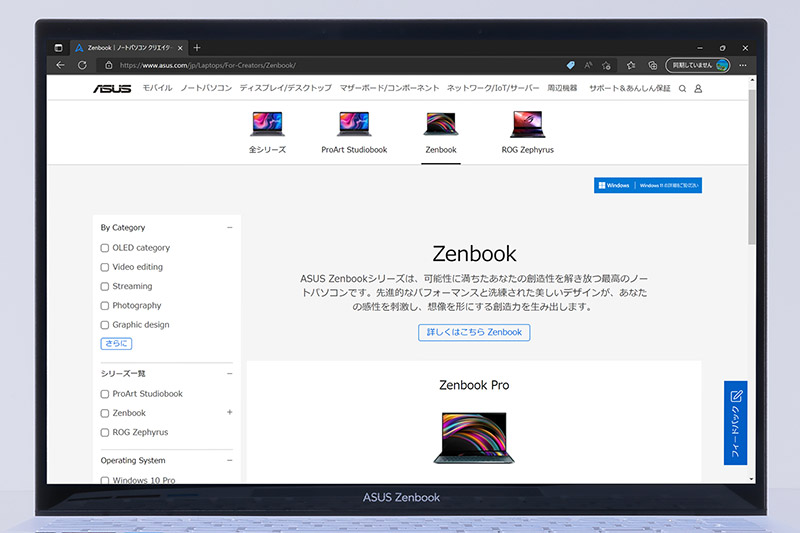This screenshot has height=533, width=800.
Task: Open site search with the magnifier icon
Action: click(682, 89)
